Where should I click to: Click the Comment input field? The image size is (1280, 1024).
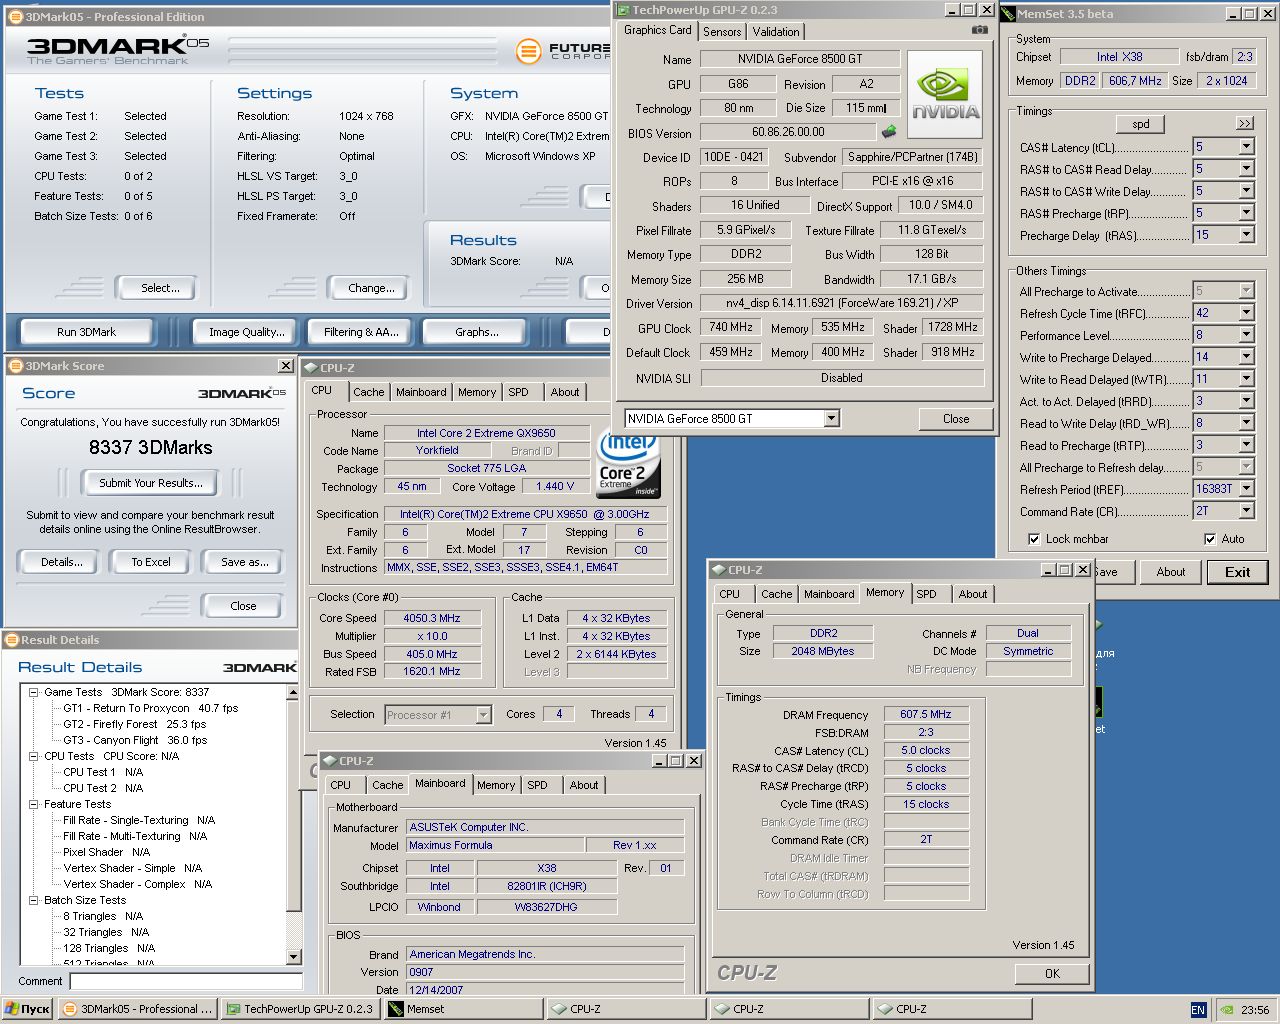(186, 981)
